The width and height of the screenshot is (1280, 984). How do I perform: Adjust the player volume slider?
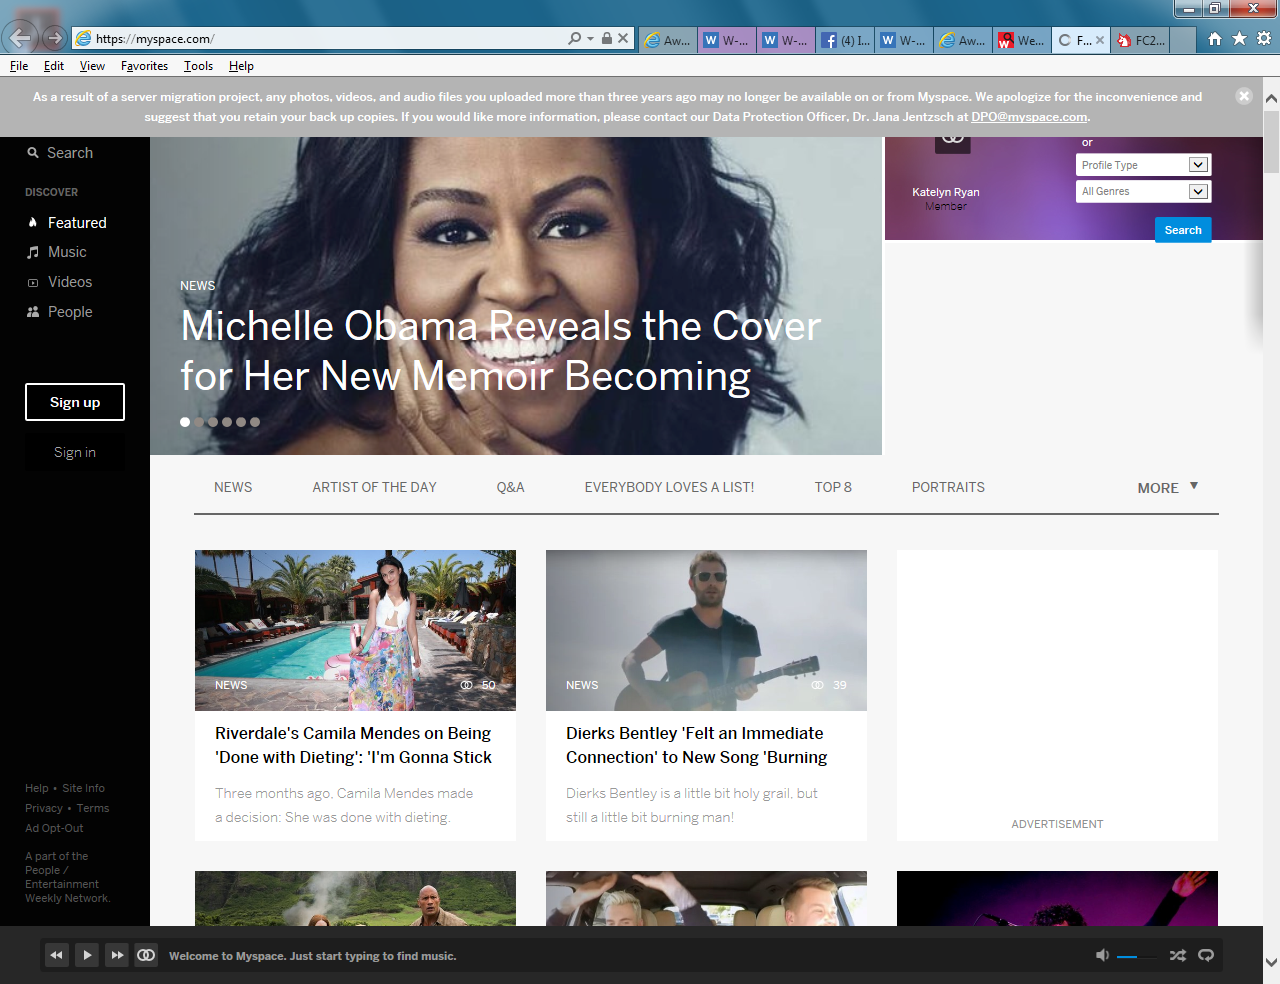pos(1136,956)
